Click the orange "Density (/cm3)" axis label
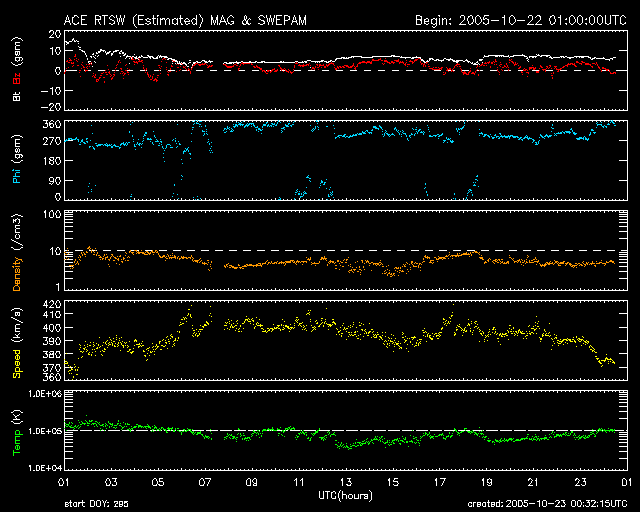This screenshot has height=512, width=640. 17,253
